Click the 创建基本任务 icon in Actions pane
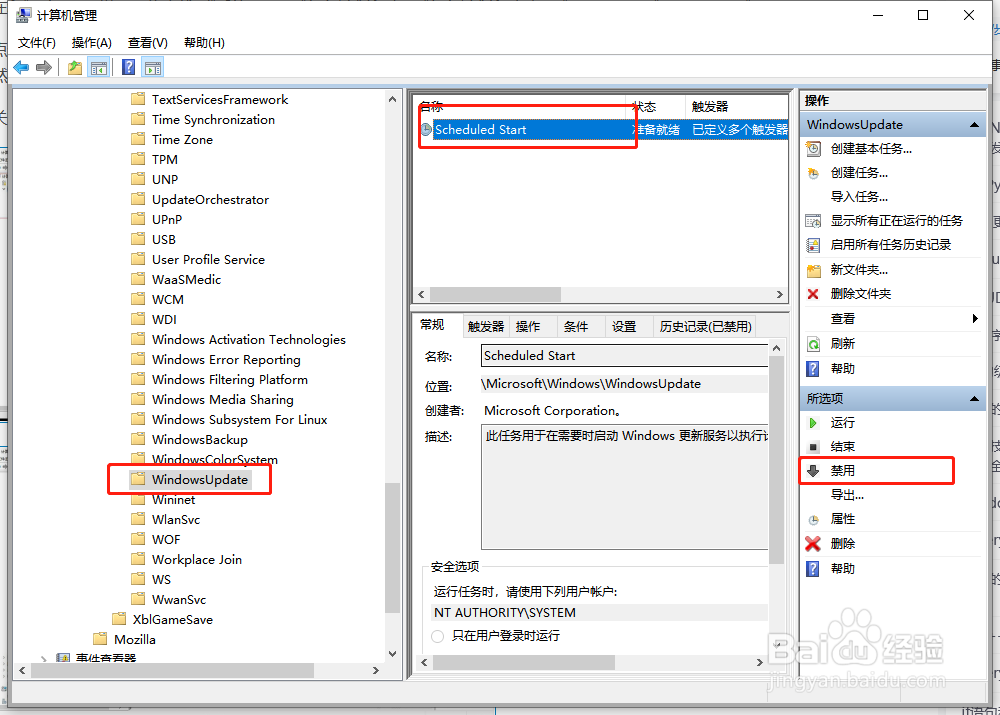 pos(813,149)
